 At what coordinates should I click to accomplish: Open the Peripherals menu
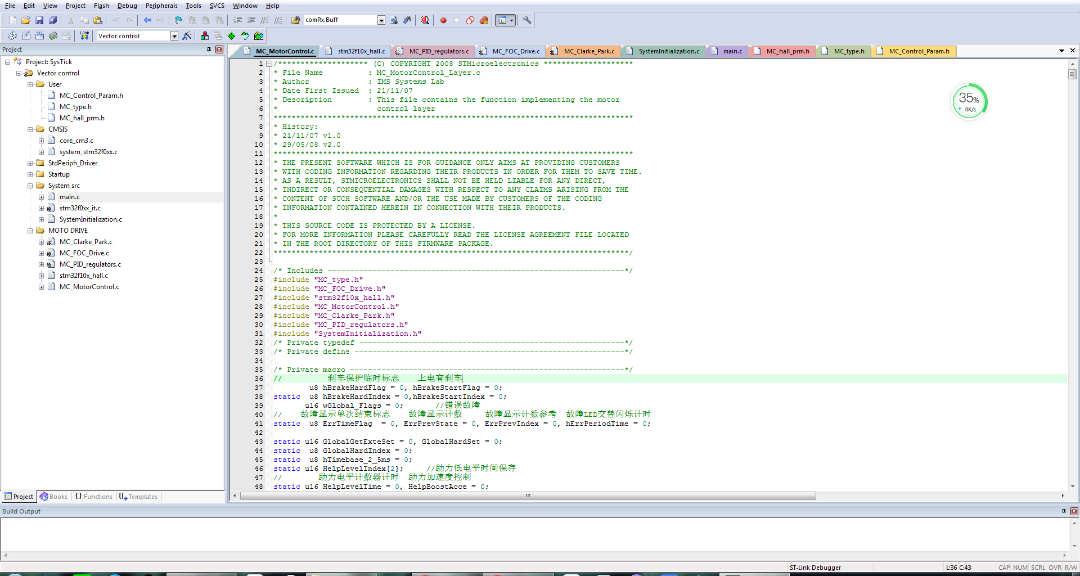click(161, 5)
